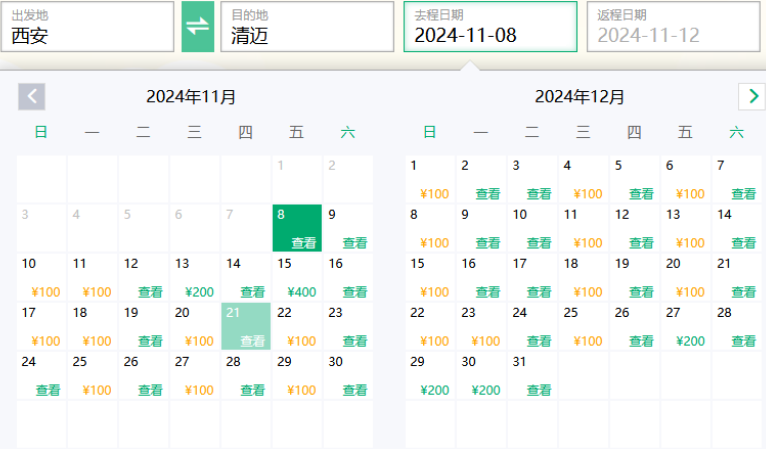Select December 1 priced ¥100

[432, 180]
